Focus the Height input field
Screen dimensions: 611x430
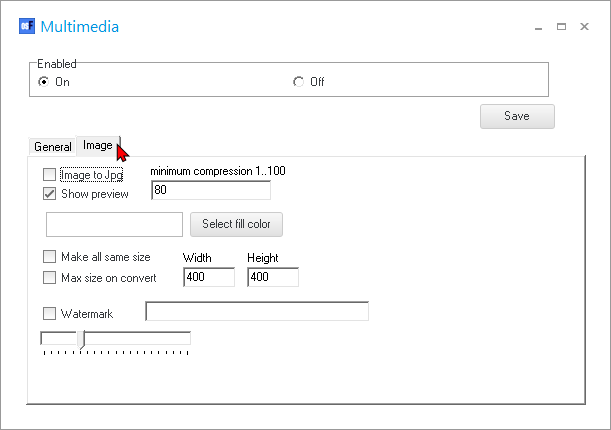pyautogui.click(x=272, y=277)
